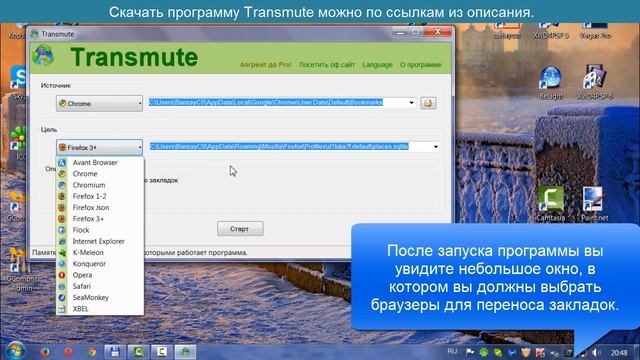Close the Transmute window
The width and height of the screenshot is (640, 360).
pyautogui.click(x=438, y=32)
